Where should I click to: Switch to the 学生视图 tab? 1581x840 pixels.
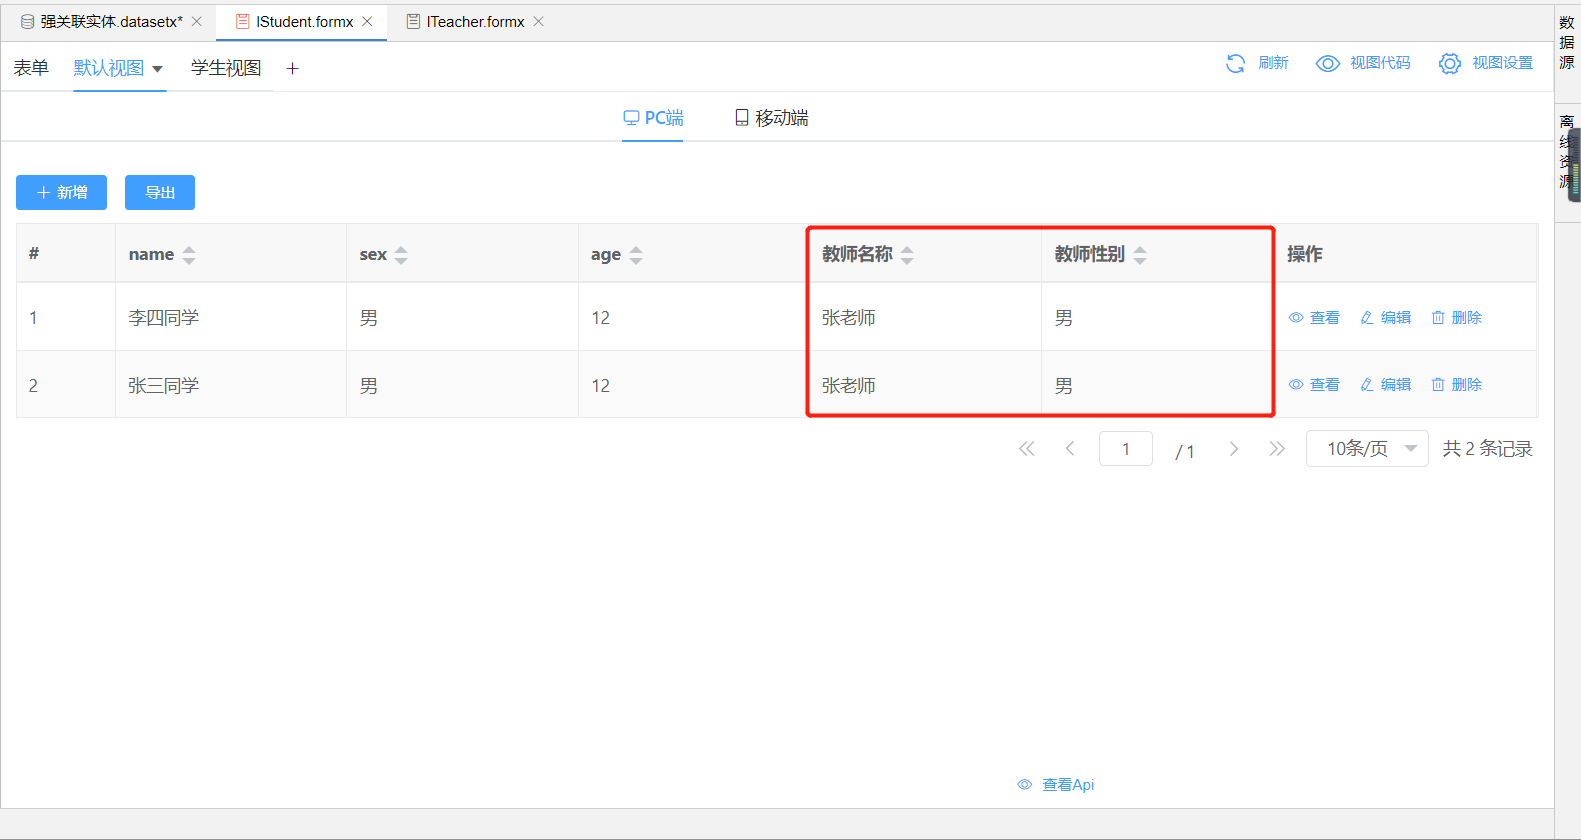tap(226, 68)
